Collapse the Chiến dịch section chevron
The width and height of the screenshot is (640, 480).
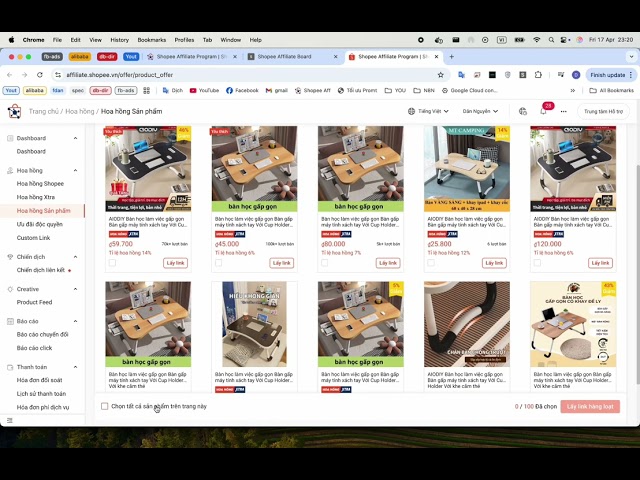tap(76, 257)
